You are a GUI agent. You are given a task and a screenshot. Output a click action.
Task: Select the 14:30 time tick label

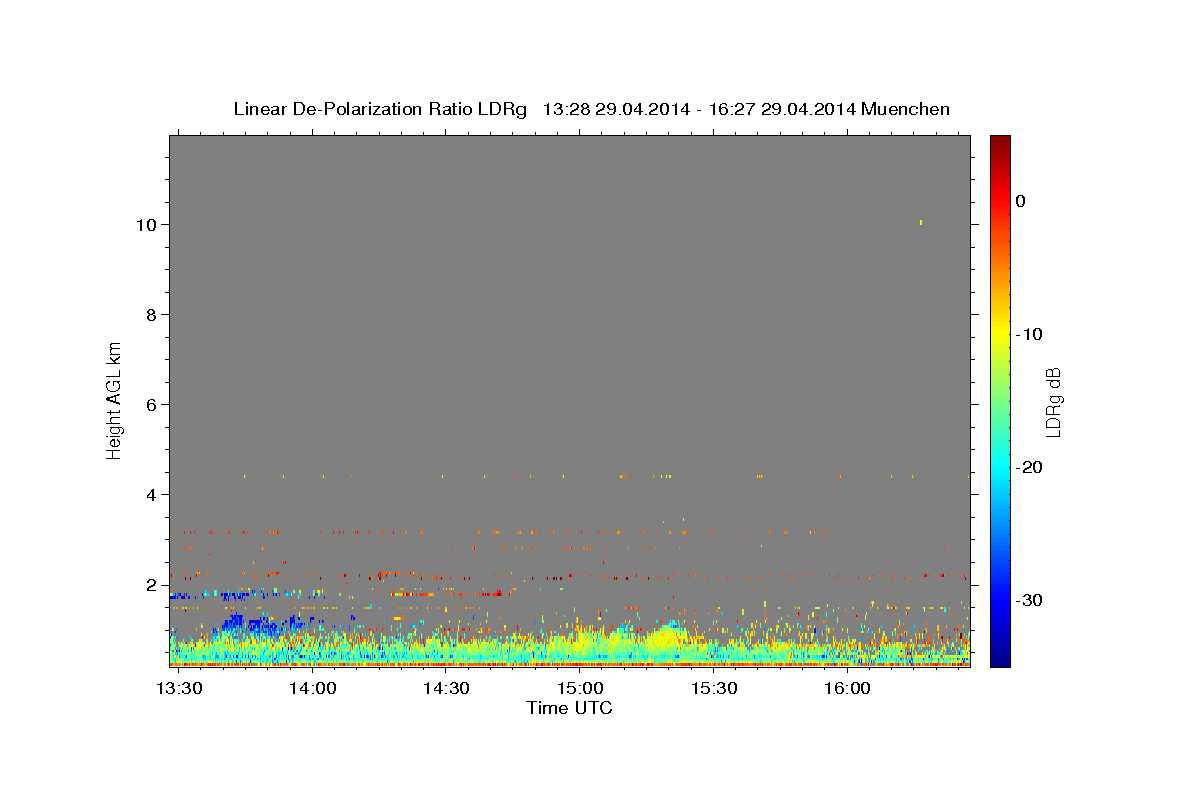point(447,689)
